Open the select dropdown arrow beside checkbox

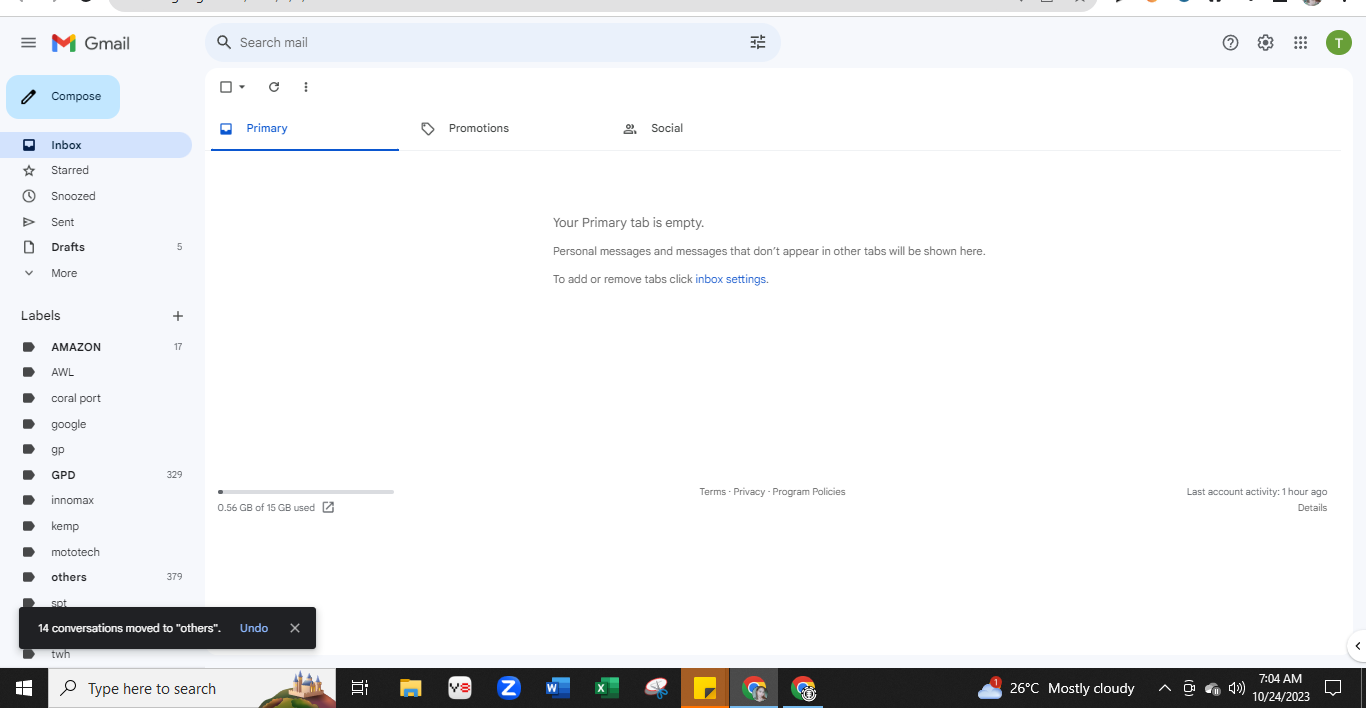242,87
